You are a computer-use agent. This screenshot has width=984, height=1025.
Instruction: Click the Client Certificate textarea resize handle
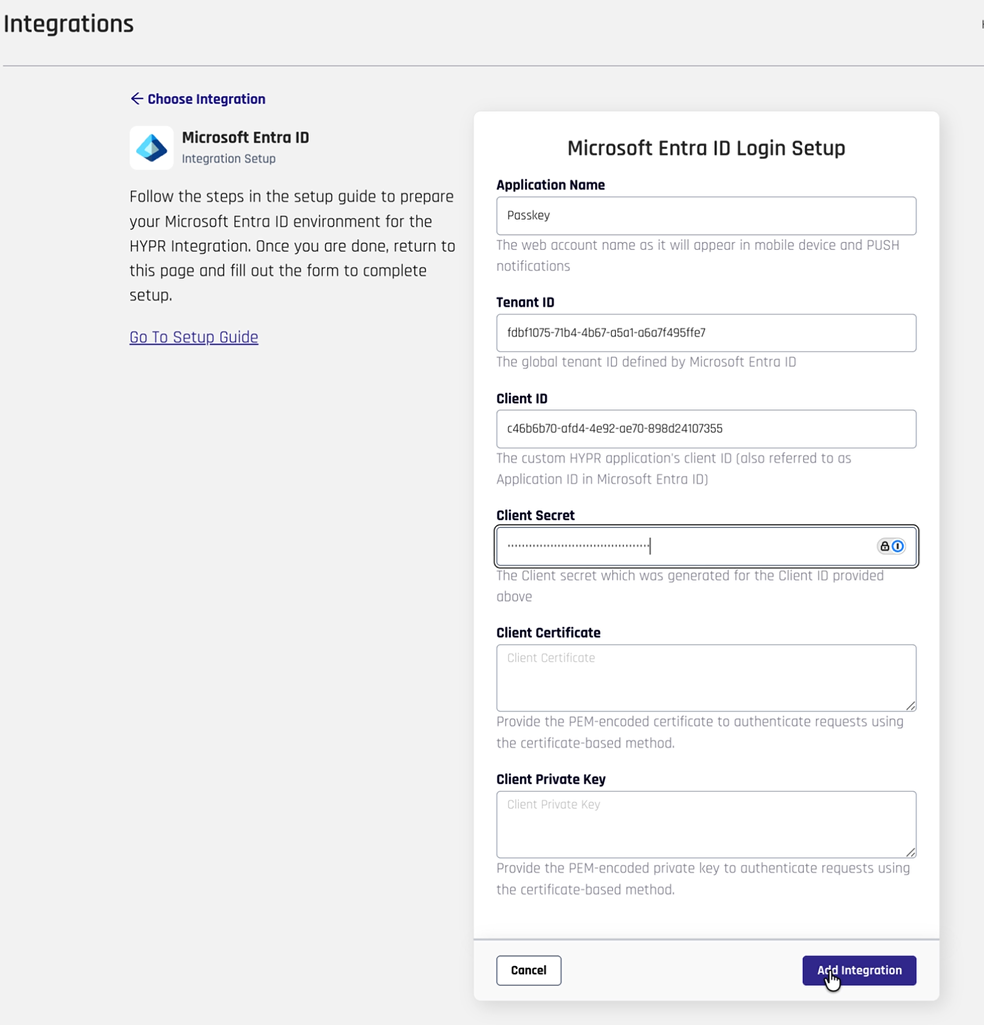910,705
